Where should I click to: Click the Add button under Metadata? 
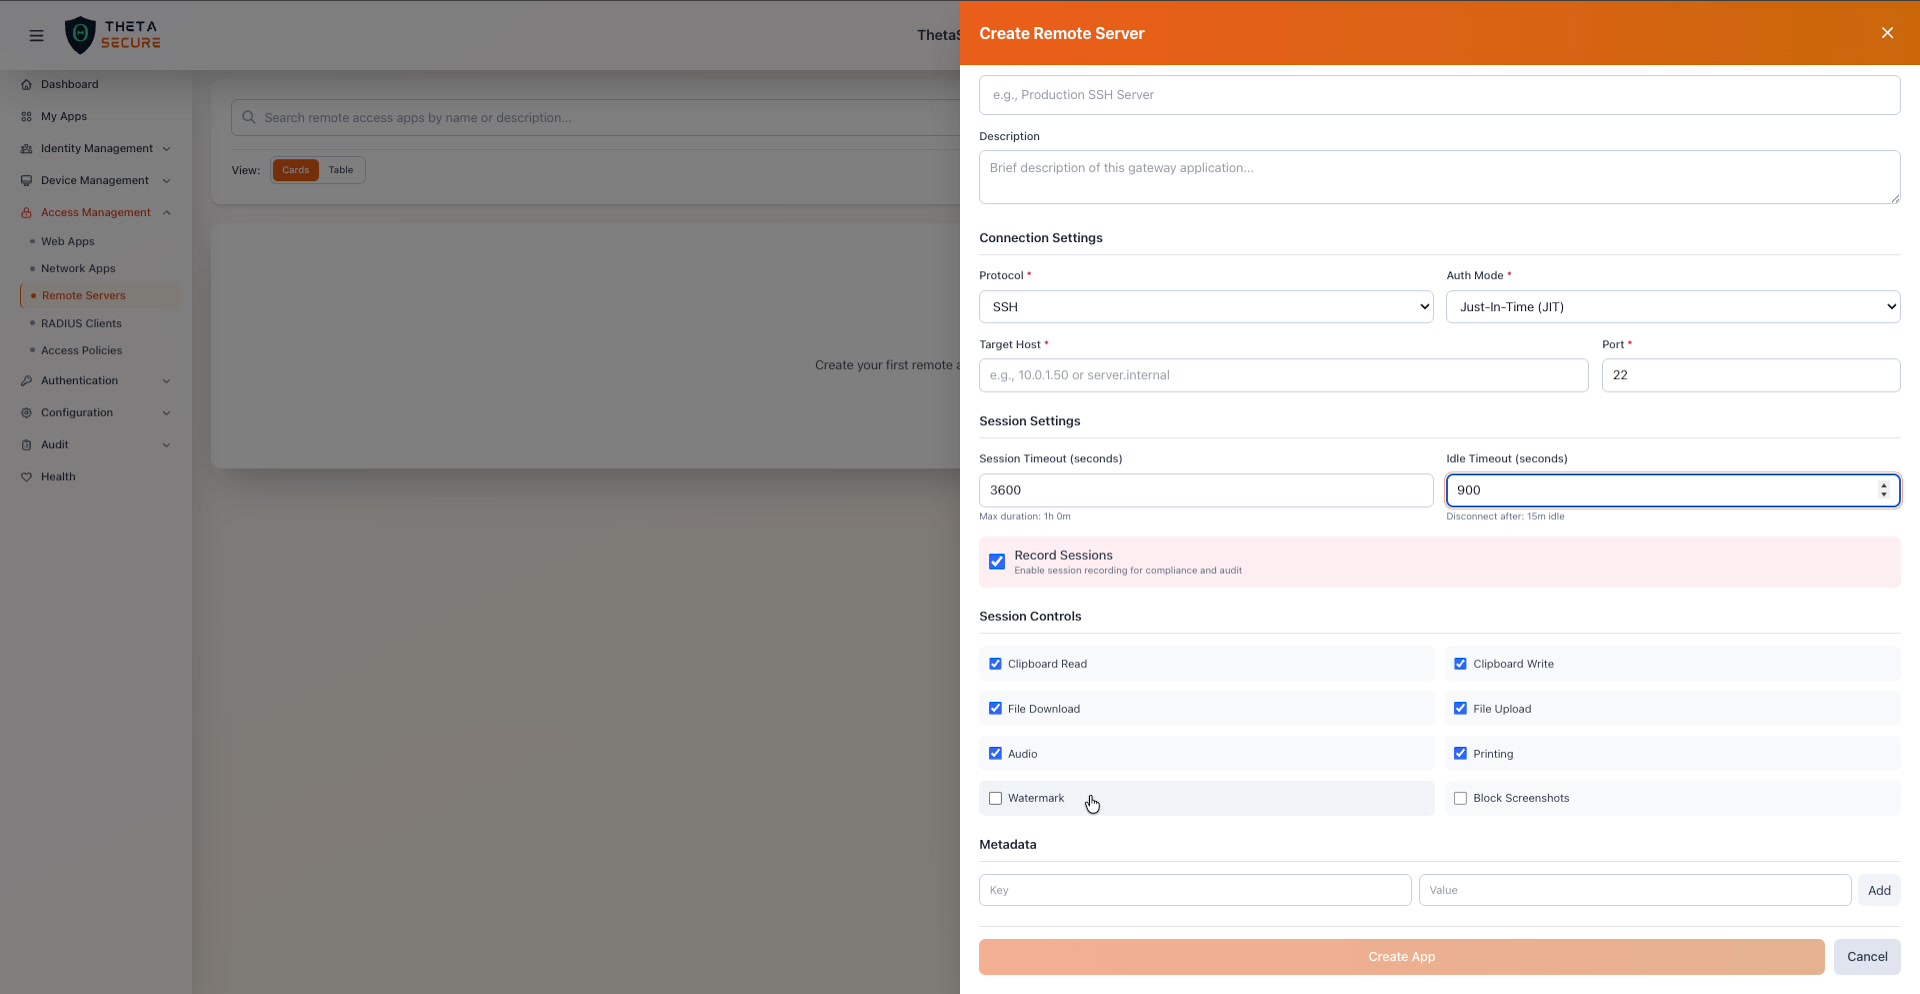tap(1879, 890)
